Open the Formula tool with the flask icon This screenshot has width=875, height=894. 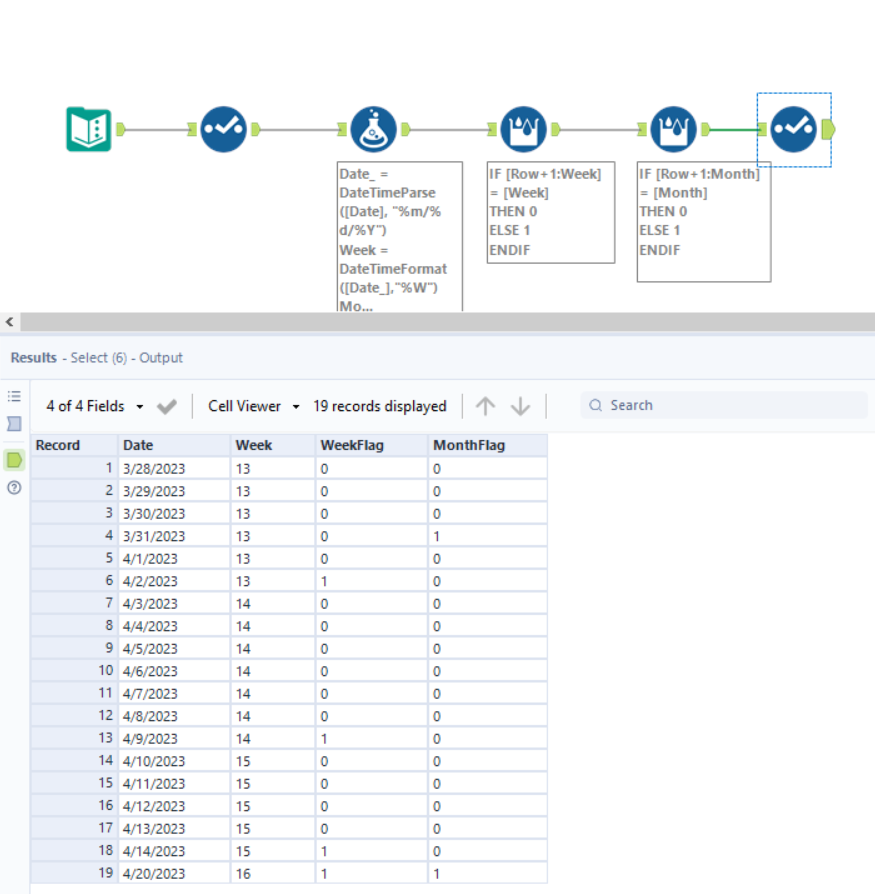(x=373, y=130)
